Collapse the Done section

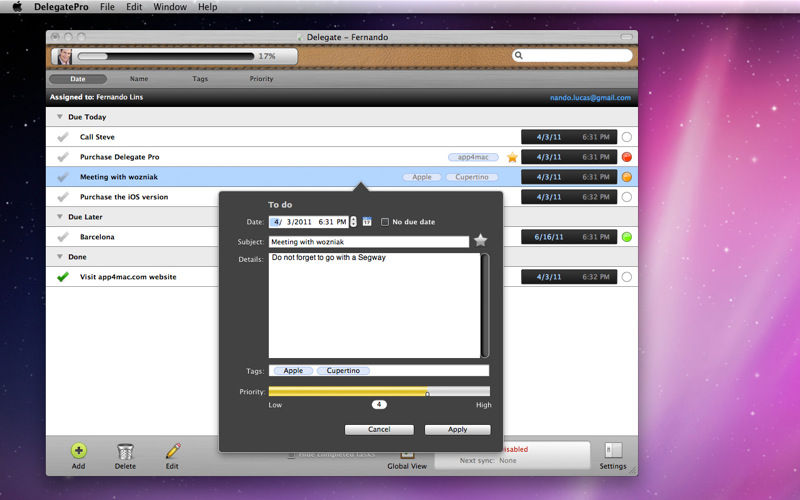[x=60, y=257]
